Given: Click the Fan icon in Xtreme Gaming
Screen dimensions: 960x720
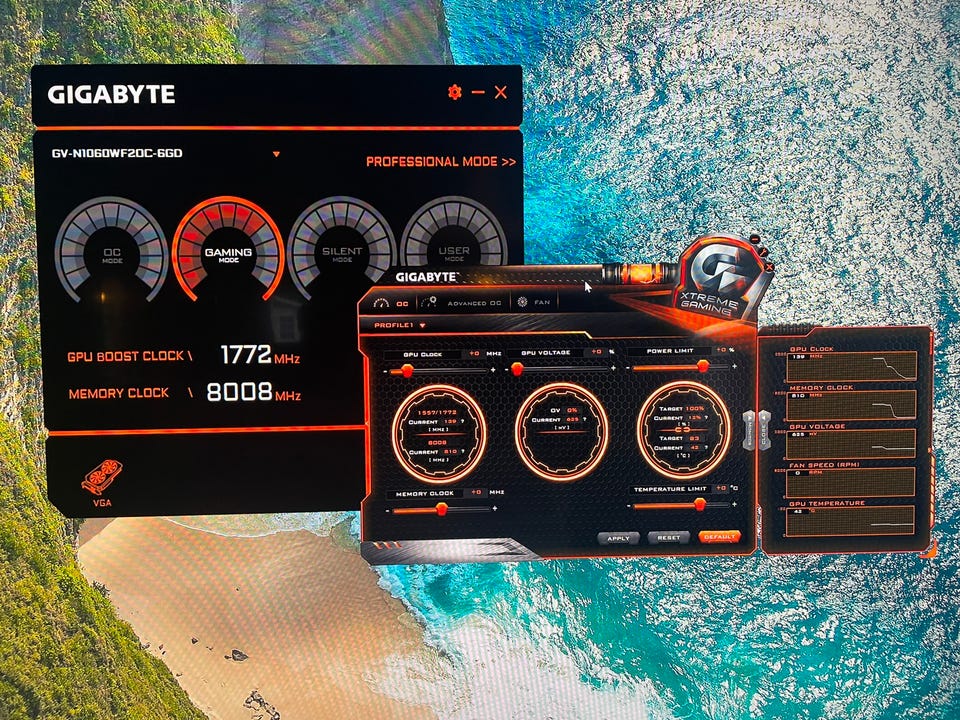Looking at the screenshot, I should (x=522, y=302).
